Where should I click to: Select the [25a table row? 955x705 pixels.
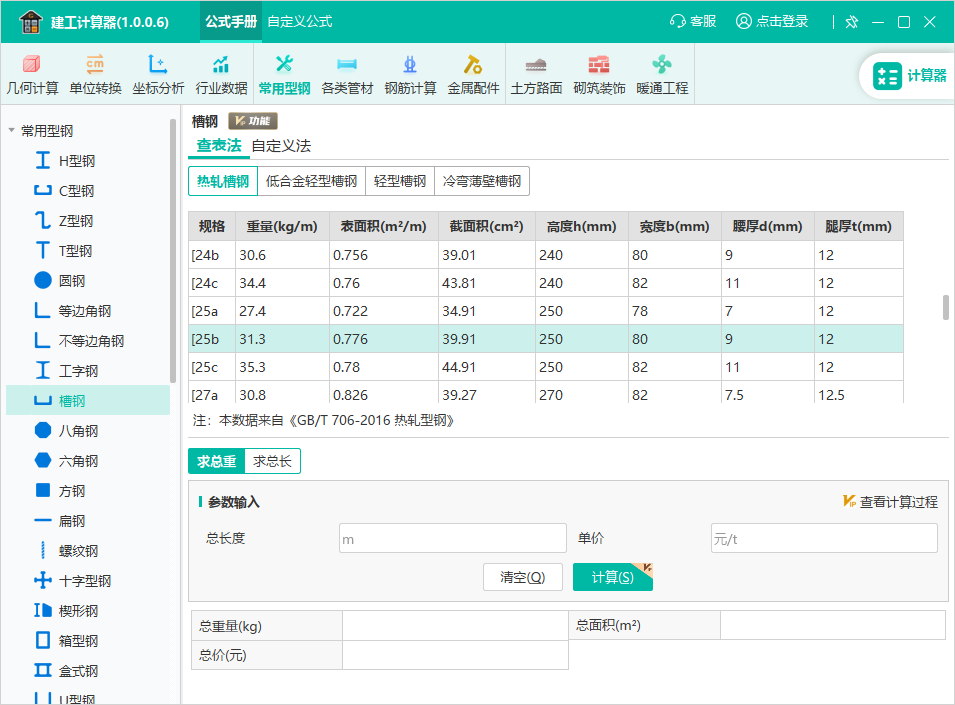coord(546,310)
